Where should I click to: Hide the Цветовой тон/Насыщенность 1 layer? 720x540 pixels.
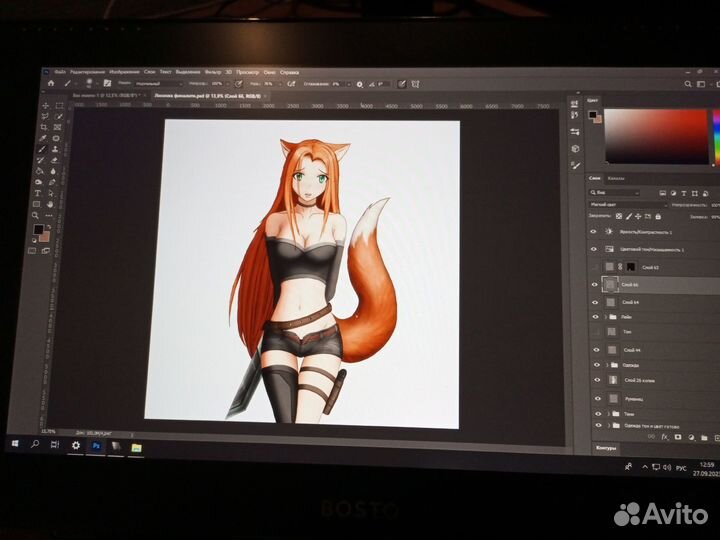click(x=593, y=249)
